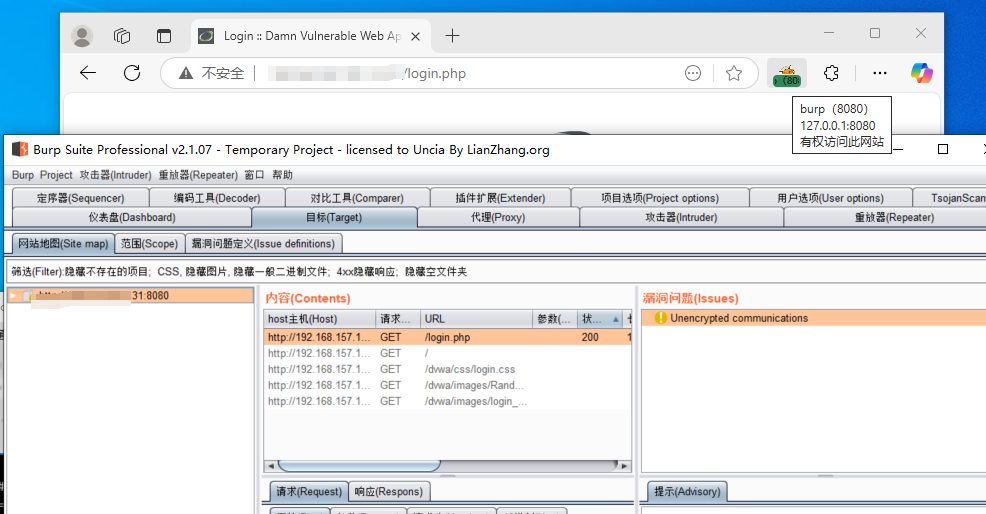Open address bar reader options icon
The width and height of the screenshot is (986, 514).
tap(692, 74)
